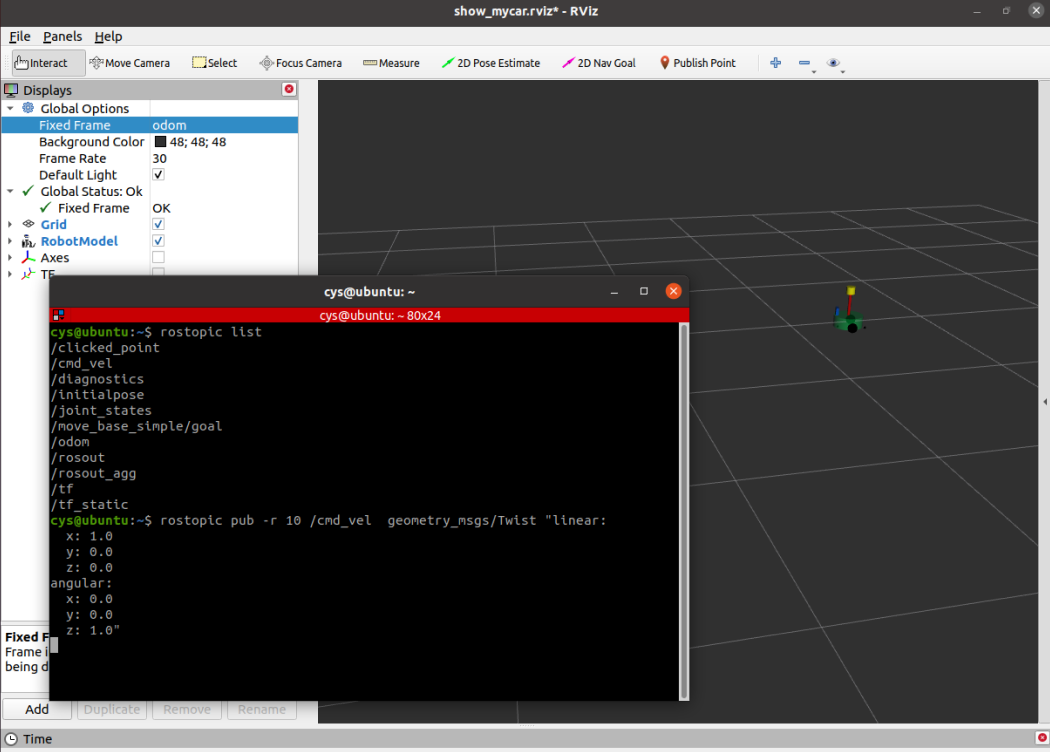
Task: Select the Publish Point tool
Action: (697, 63)
